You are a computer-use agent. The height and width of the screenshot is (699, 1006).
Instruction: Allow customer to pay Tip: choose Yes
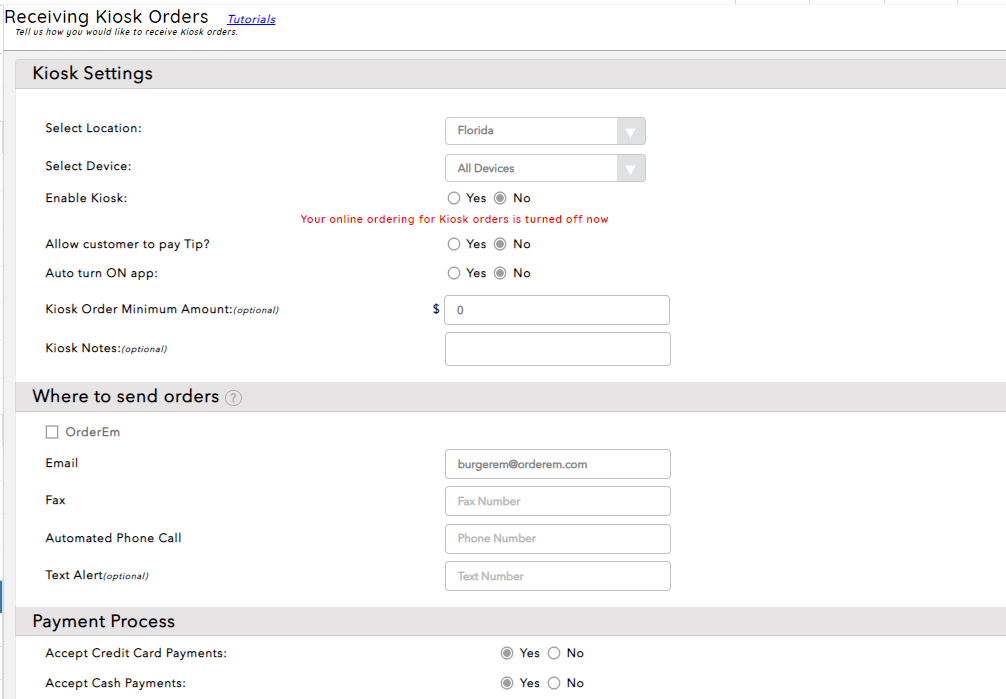click(454, 244)
